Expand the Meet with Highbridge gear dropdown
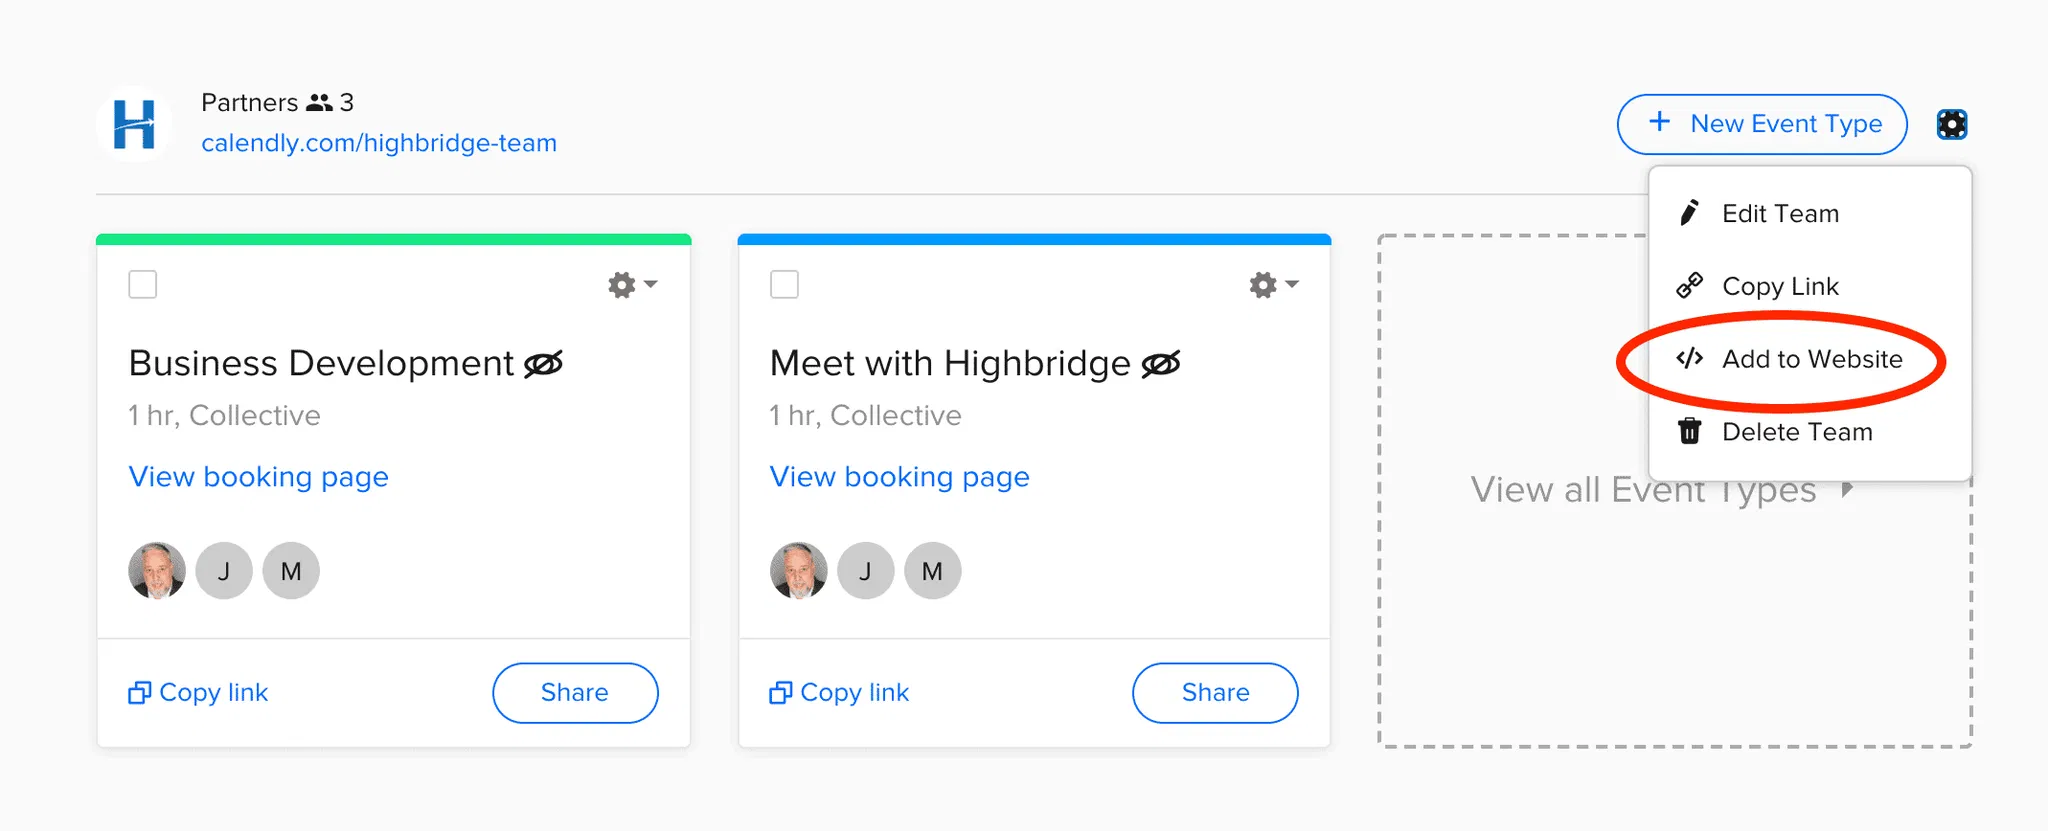 (x=1273, y=285)
